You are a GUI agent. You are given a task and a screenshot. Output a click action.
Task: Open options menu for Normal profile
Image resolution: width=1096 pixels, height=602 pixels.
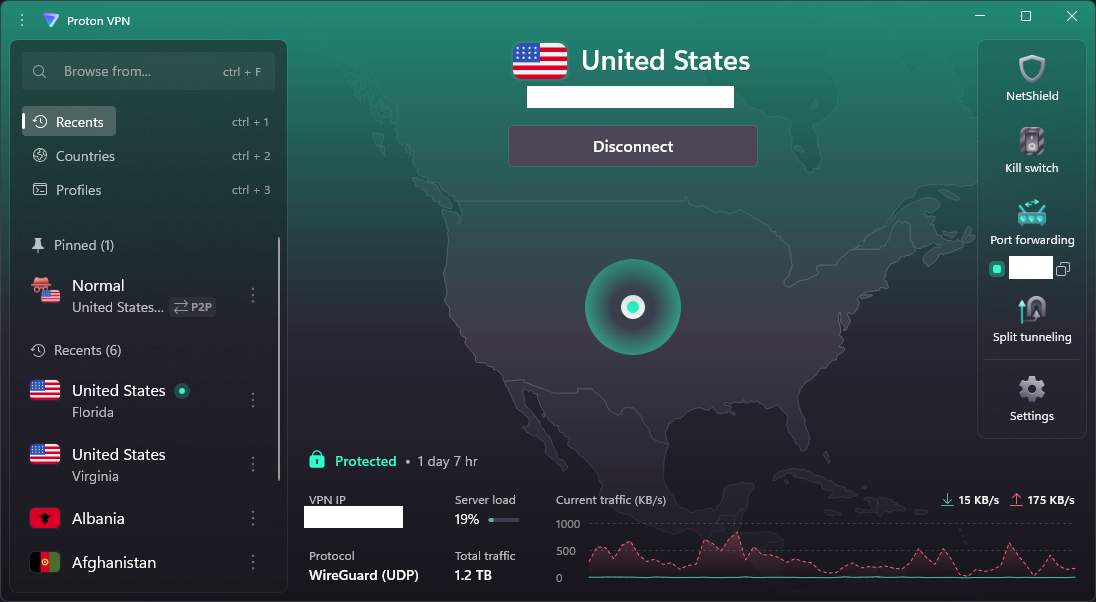coord(253,295)
